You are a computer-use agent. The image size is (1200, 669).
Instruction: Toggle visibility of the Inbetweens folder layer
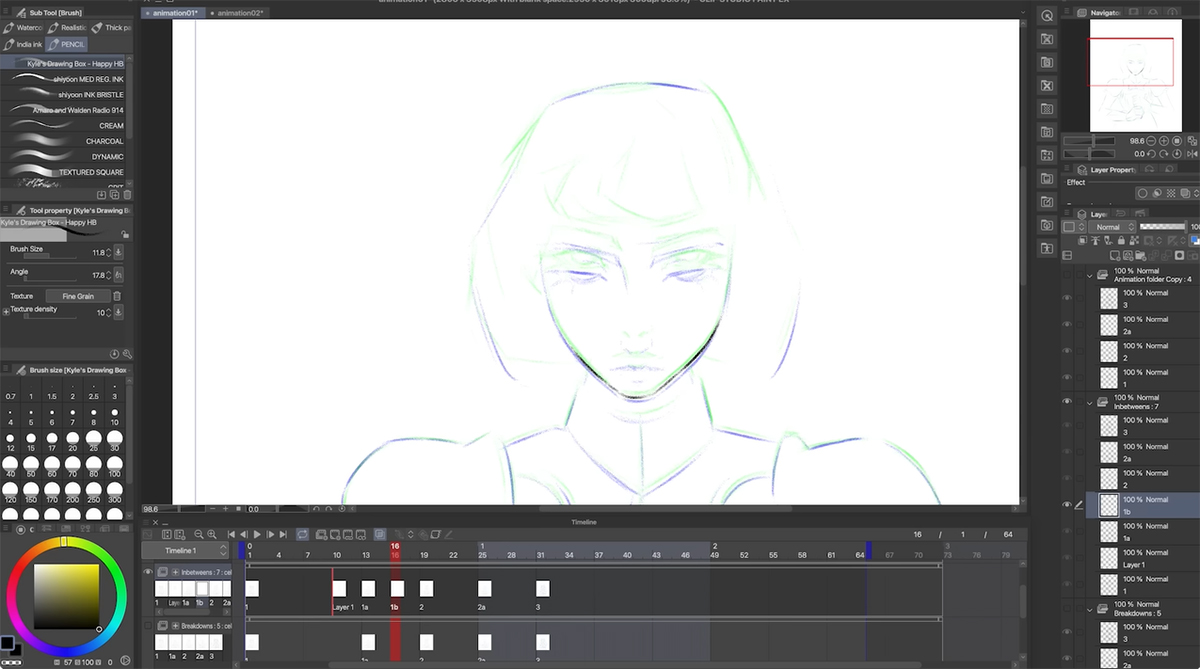(x=1066, y=402)
